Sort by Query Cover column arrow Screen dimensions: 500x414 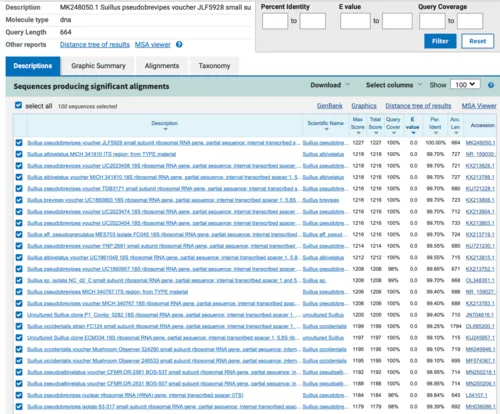click(394, 133)
